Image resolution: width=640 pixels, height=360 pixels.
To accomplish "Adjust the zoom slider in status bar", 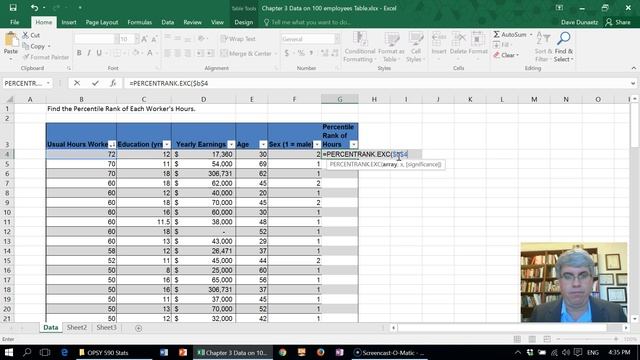I will click(x=587, y=339).
